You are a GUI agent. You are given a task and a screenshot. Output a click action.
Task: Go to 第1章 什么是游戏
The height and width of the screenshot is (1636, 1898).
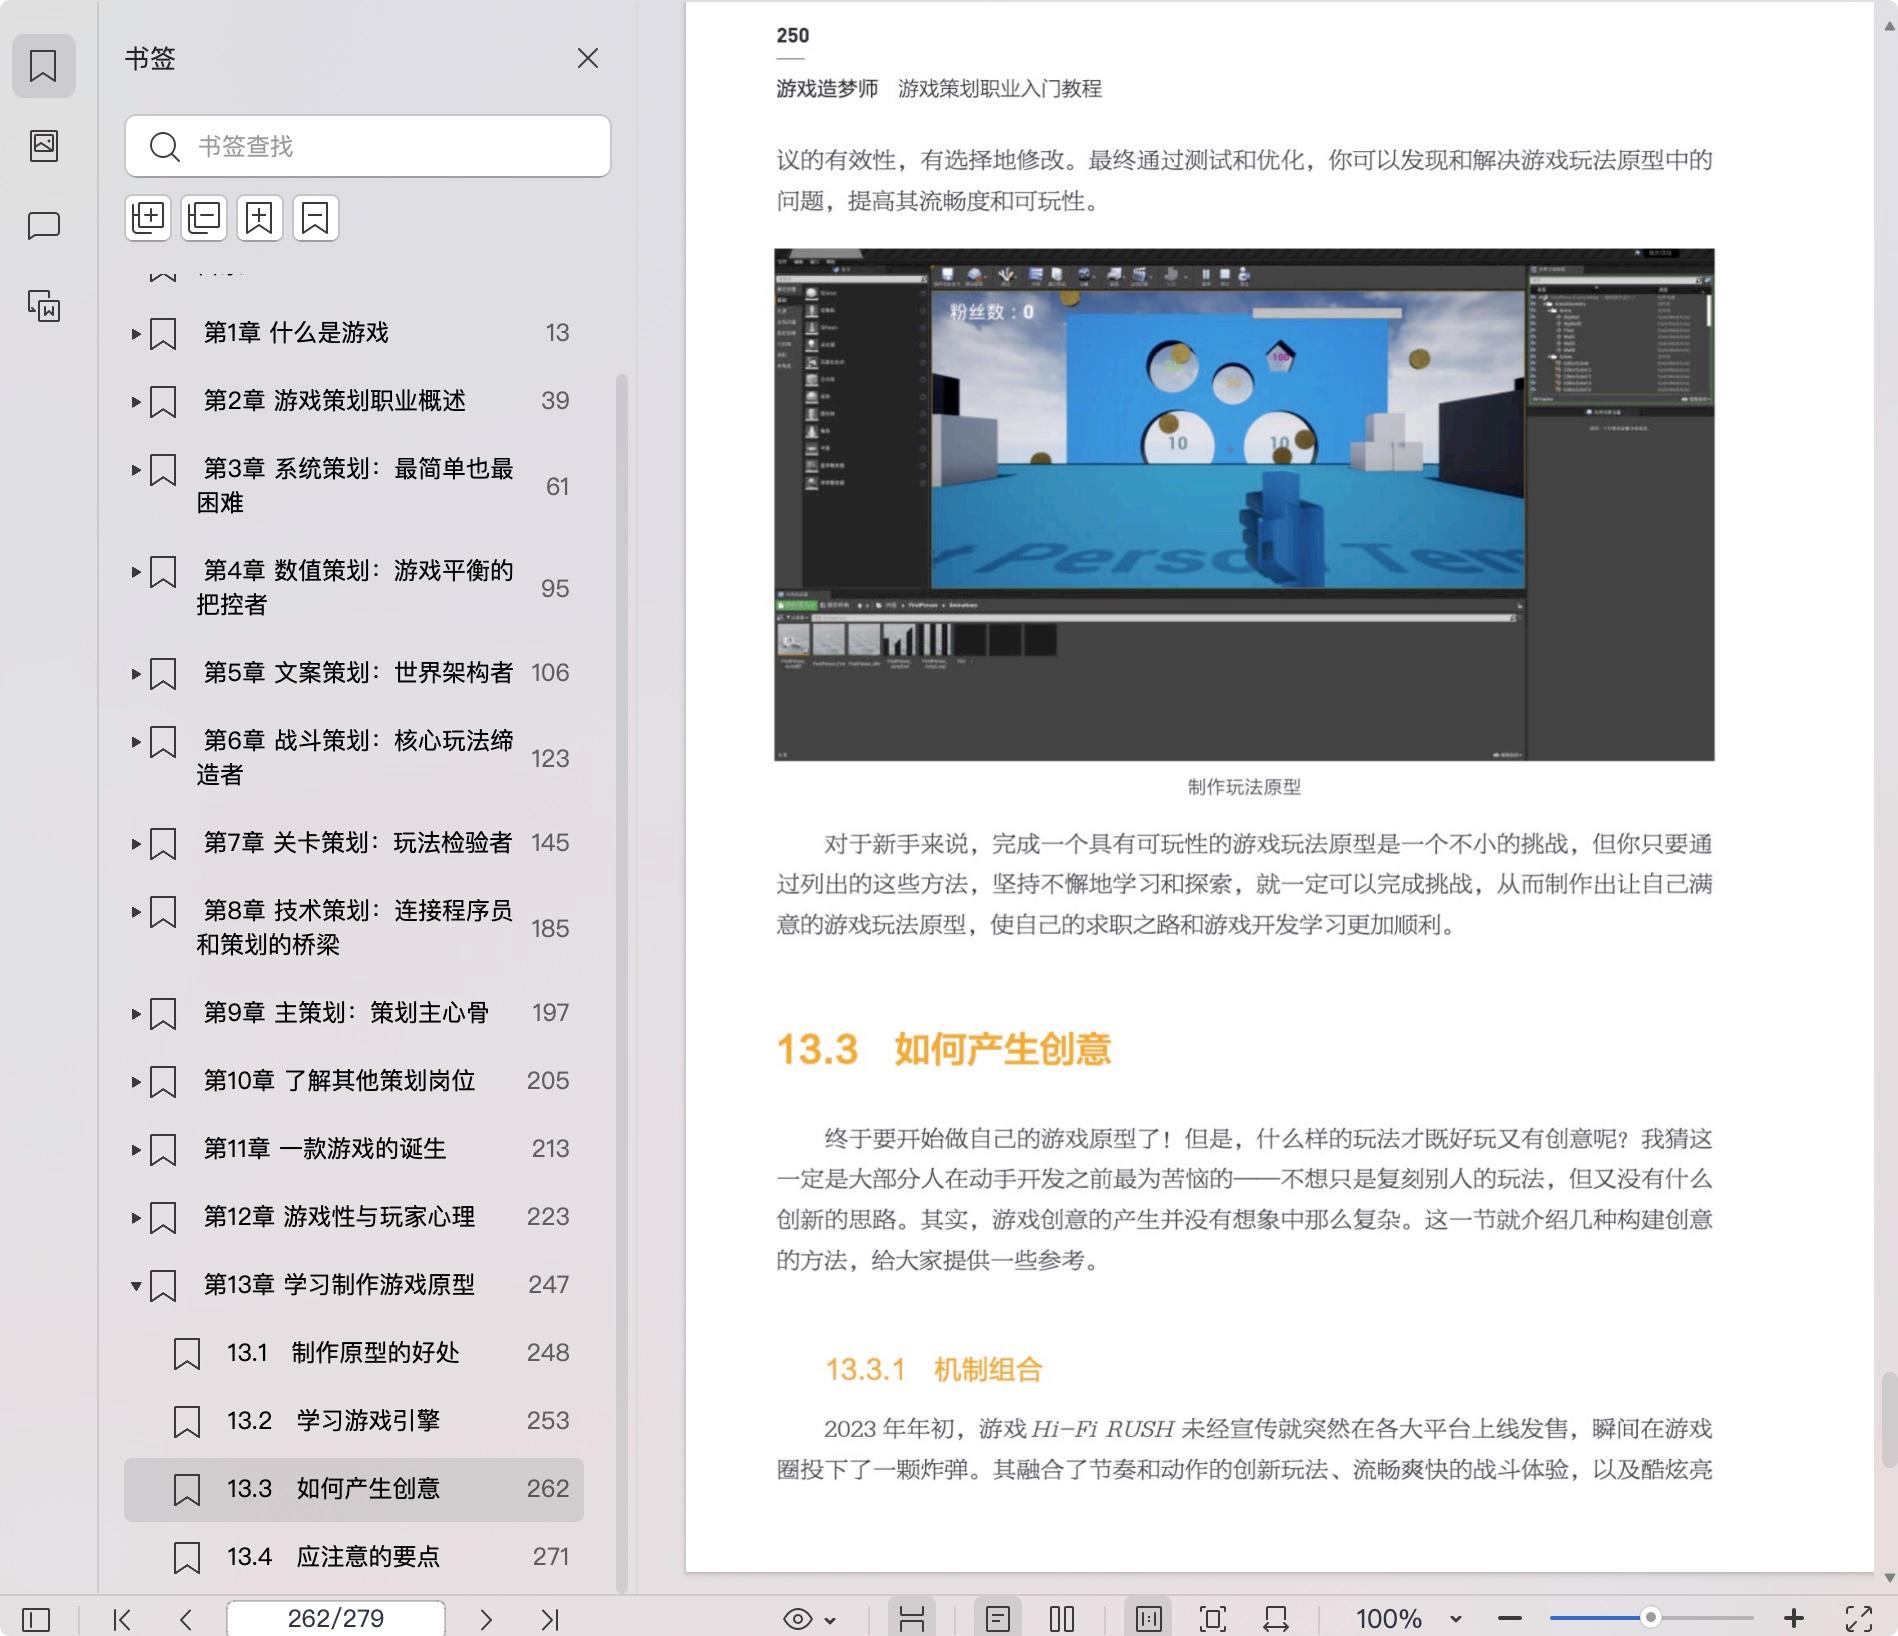[296, 333]
